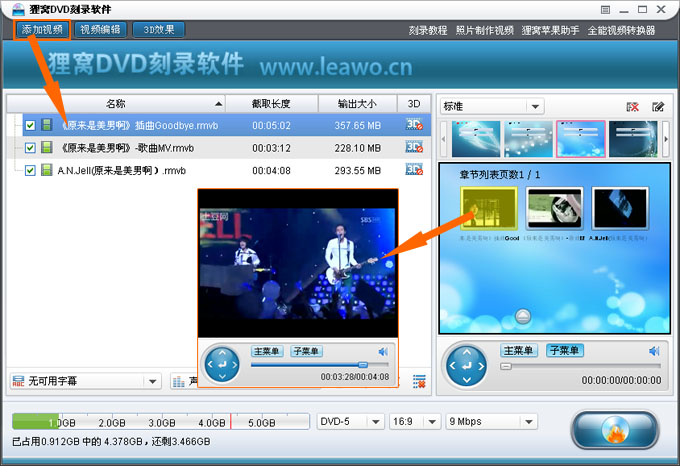
Task: Click the round up-arrow button in menu preview
Action: tap(523, 316)
